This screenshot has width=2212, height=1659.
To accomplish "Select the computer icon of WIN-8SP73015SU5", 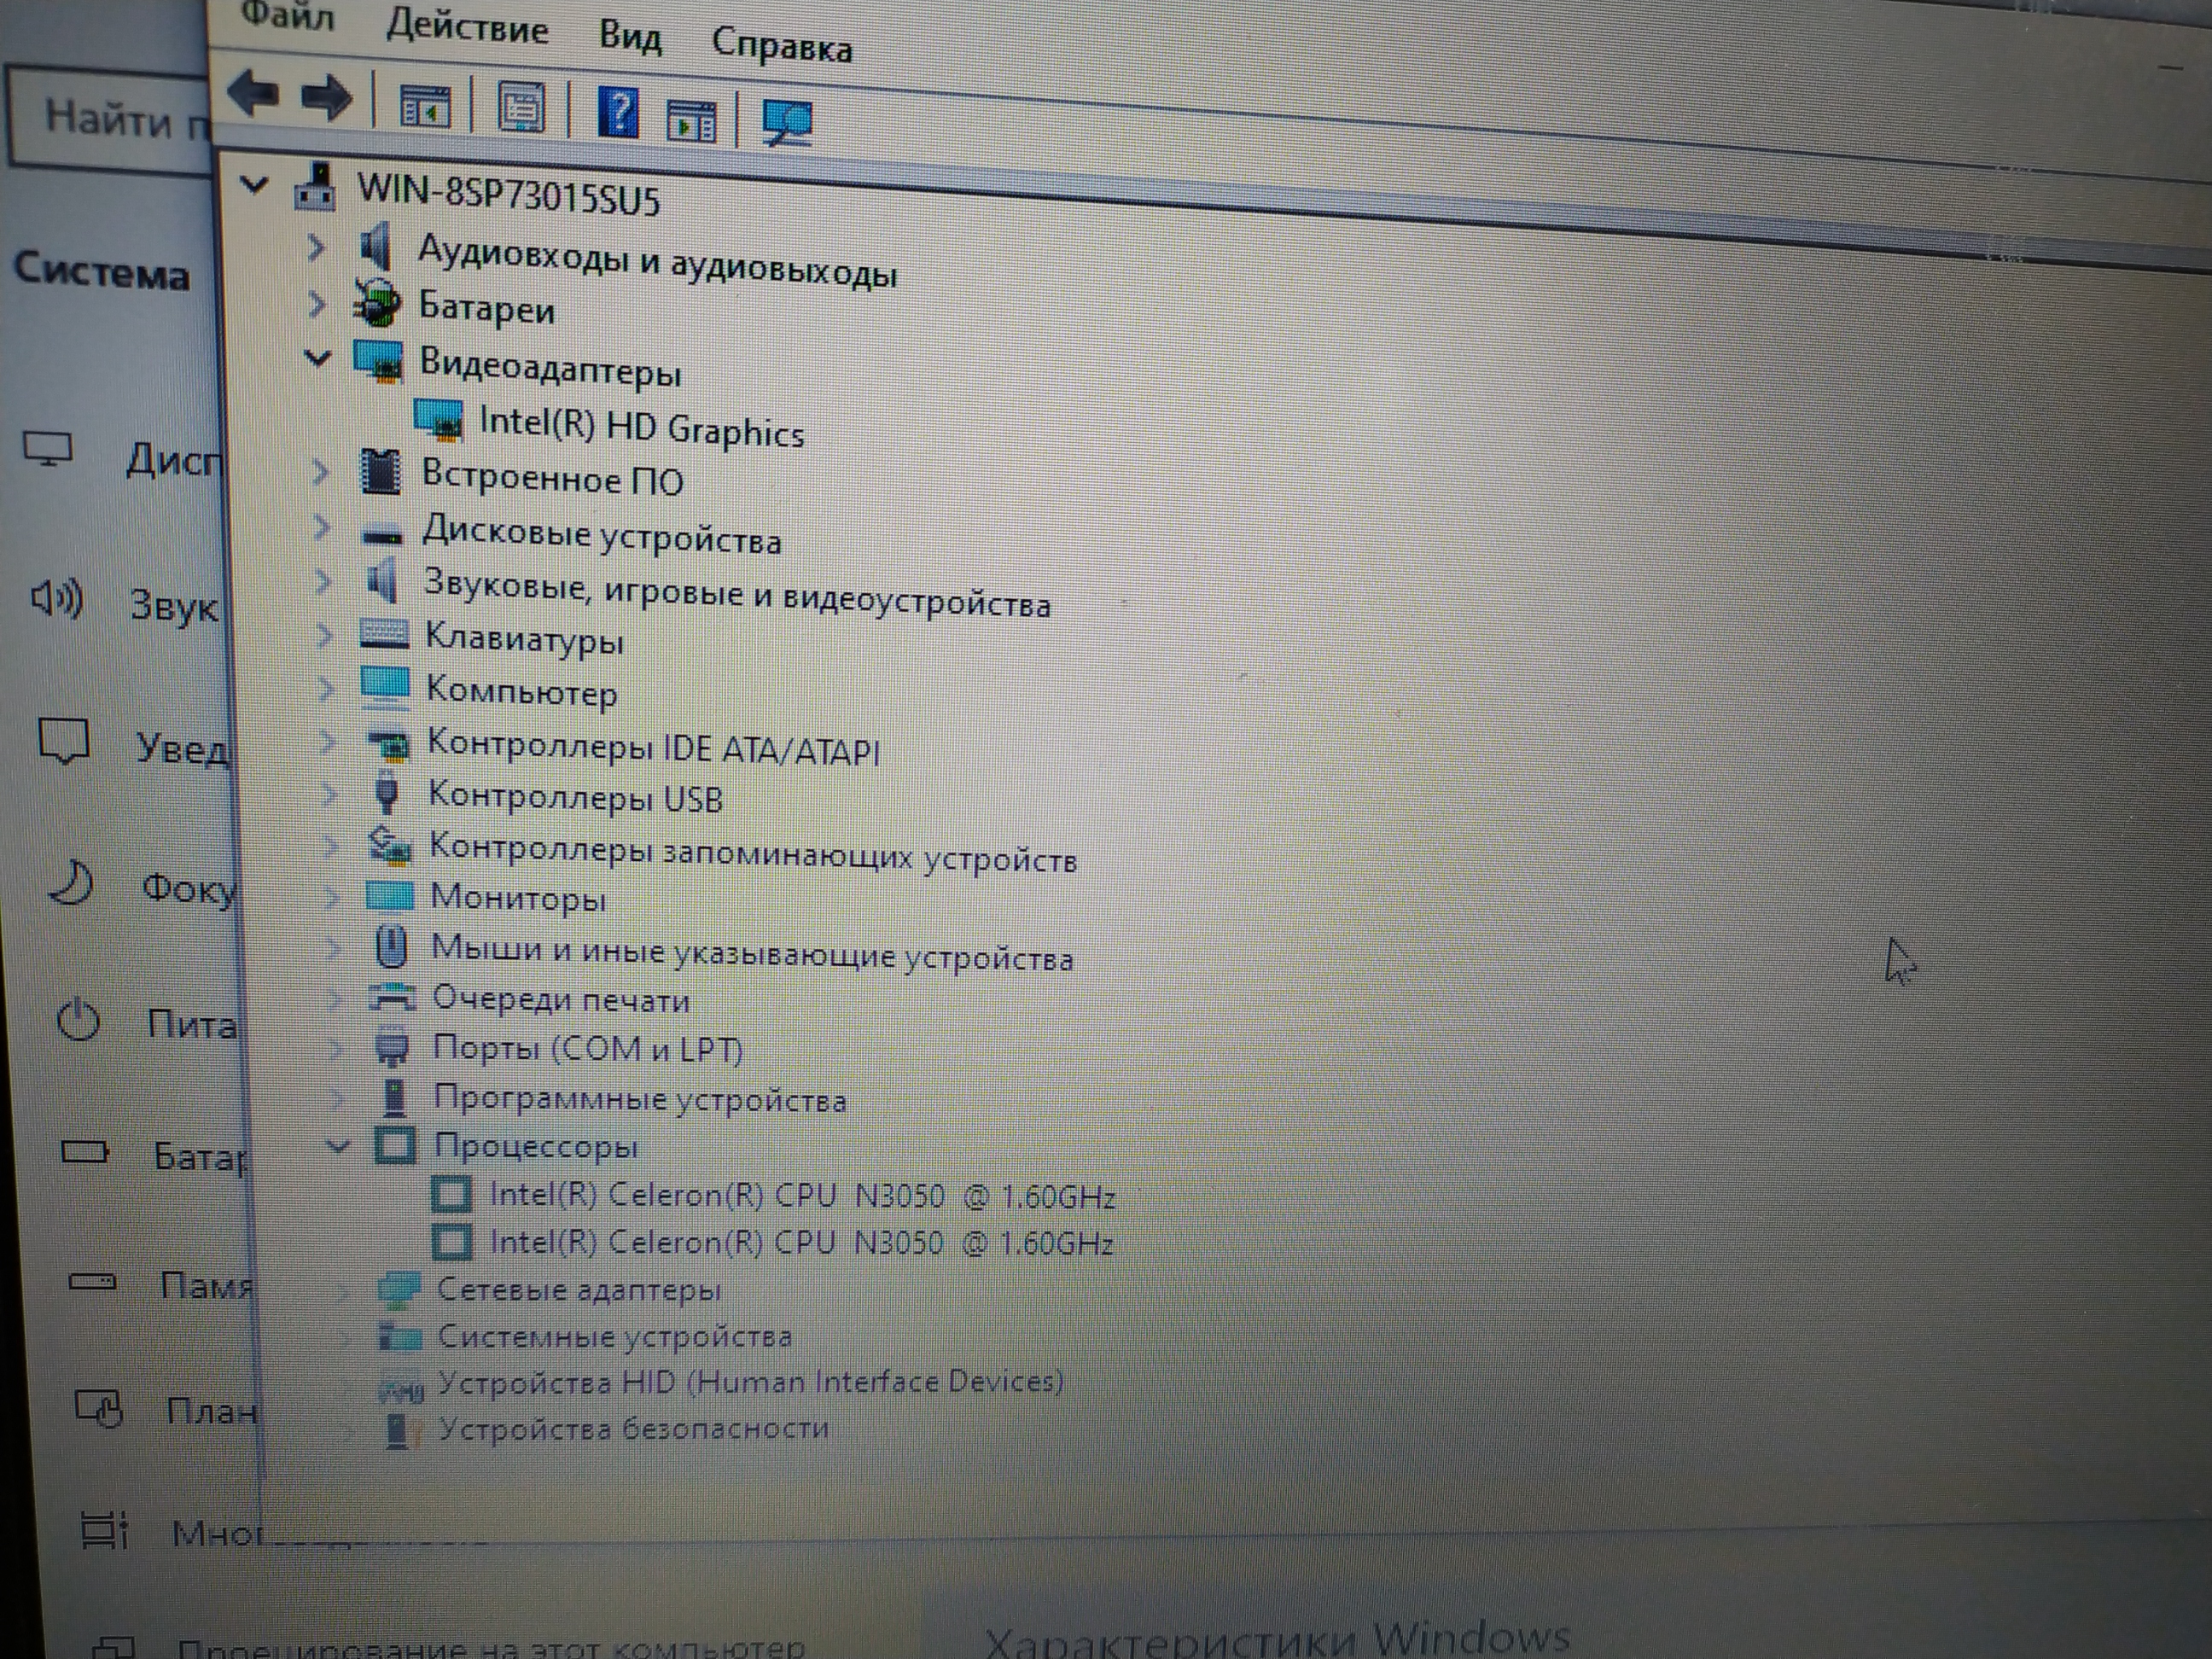I will point(315,186).
